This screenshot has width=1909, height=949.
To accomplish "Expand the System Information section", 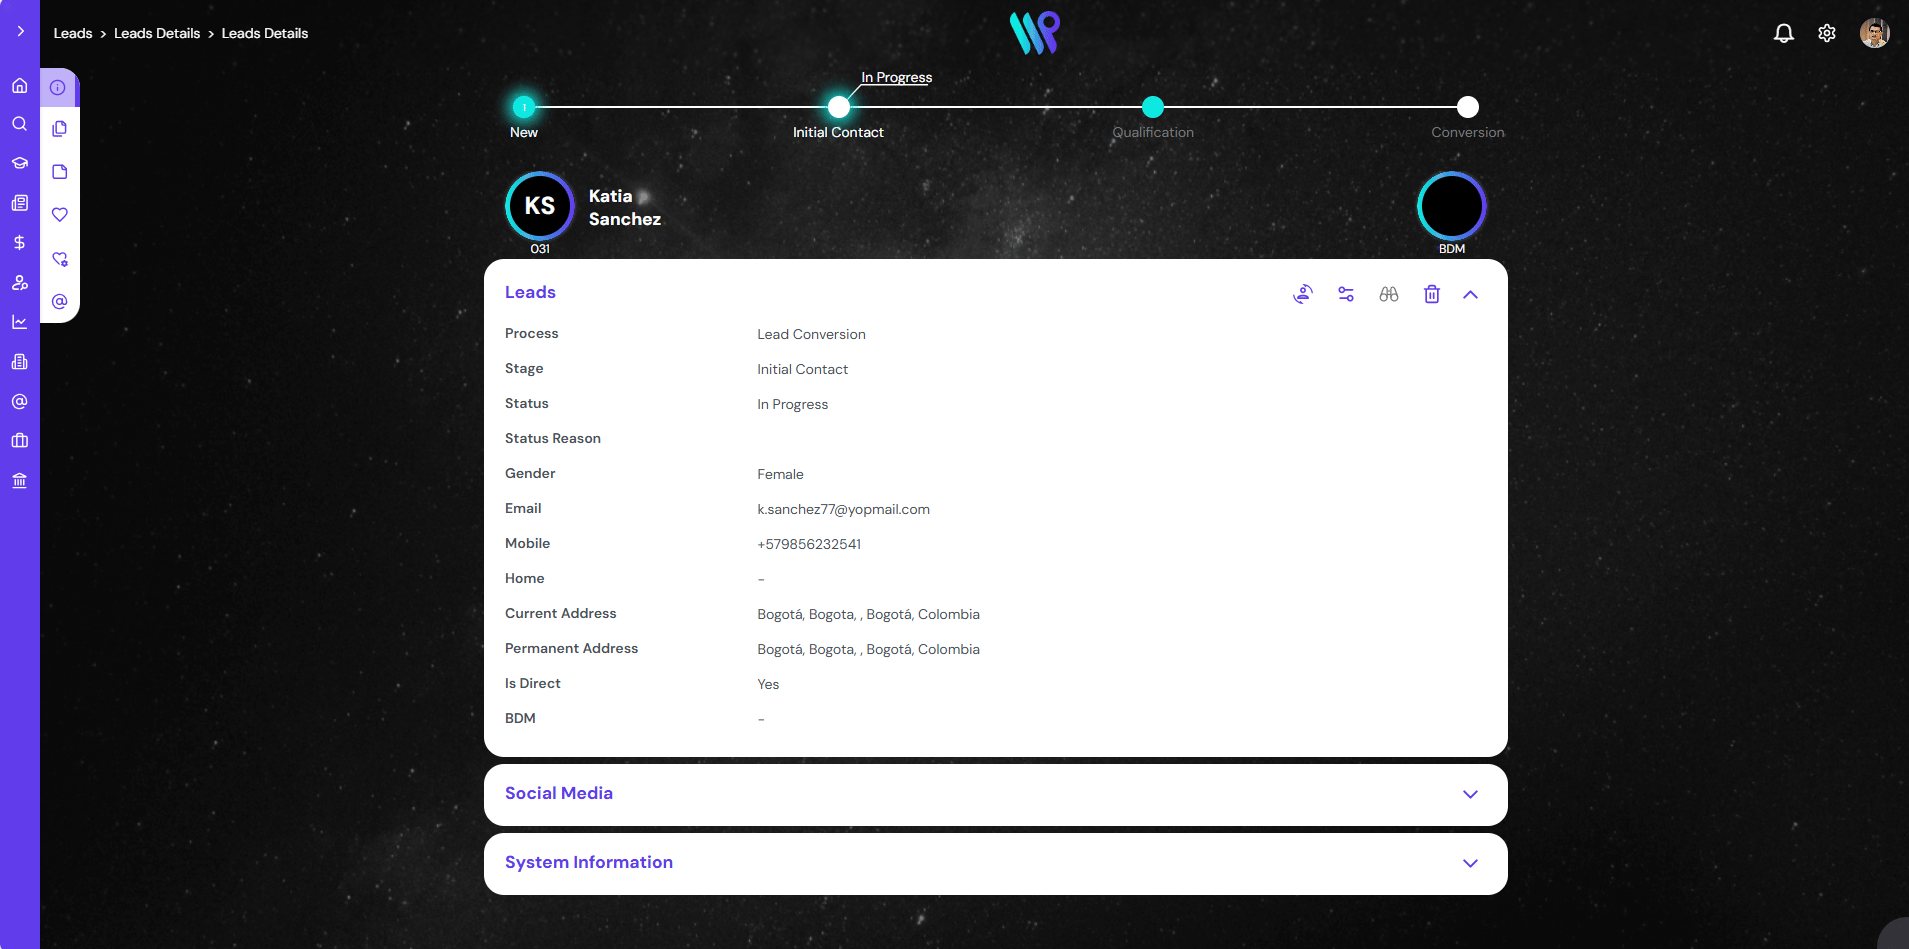I will 1470,863.
